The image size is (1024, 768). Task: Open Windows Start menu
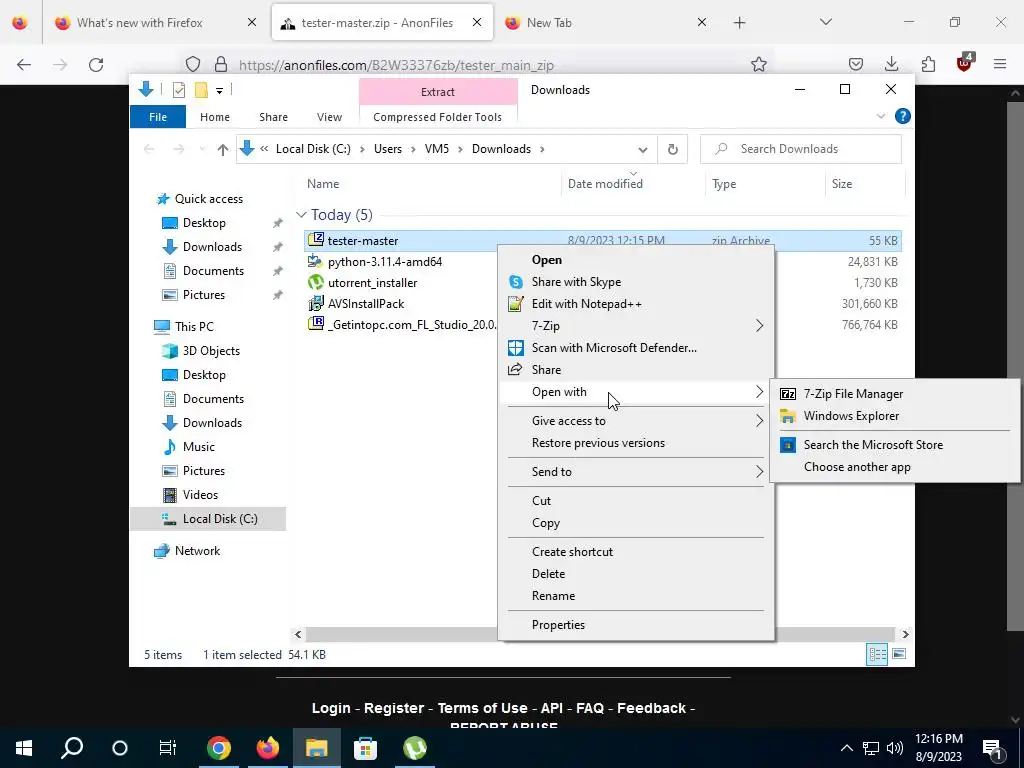[24, 748]
